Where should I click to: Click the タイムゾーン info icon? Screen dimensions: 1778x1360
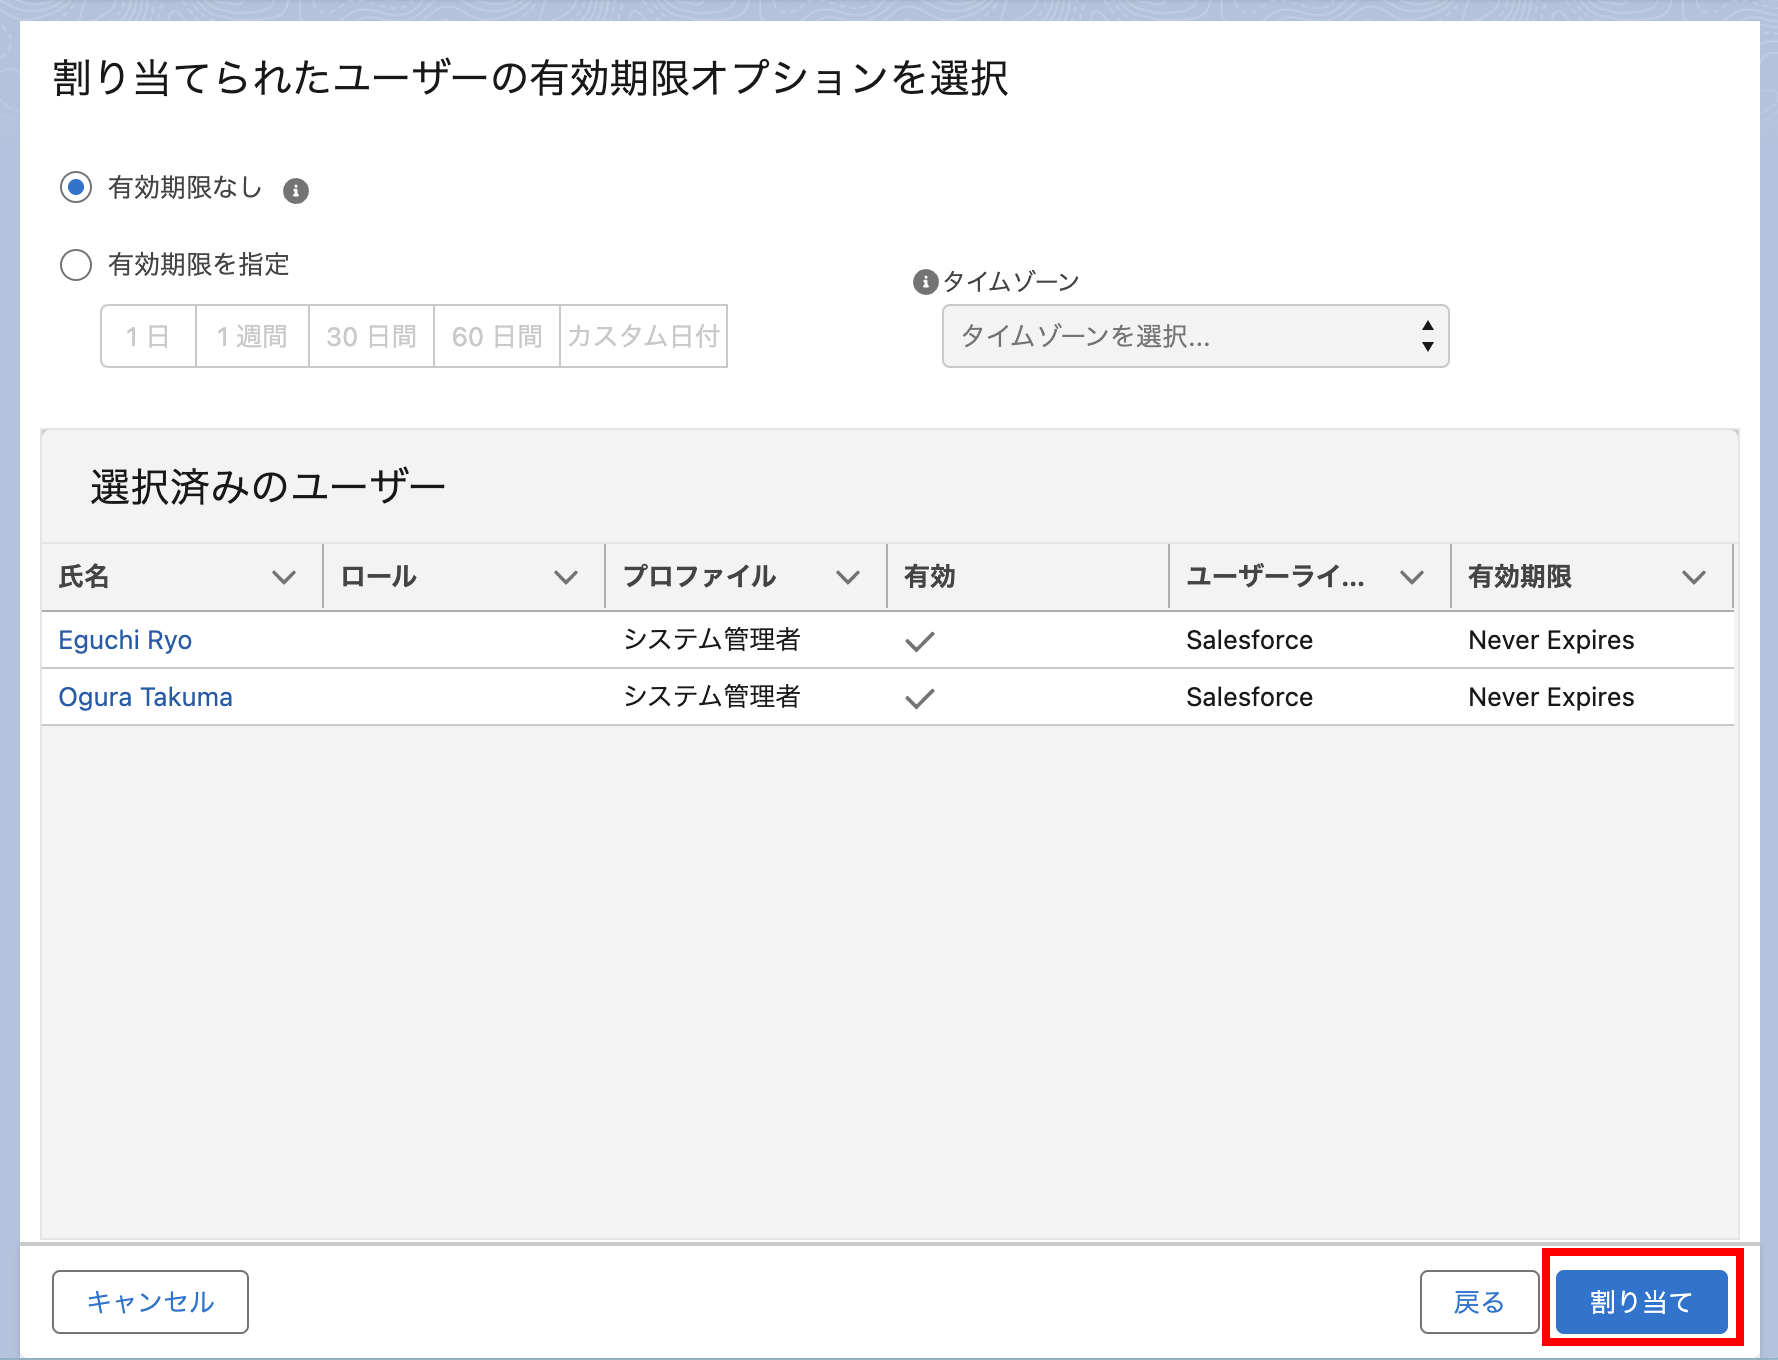coord(925,282)
